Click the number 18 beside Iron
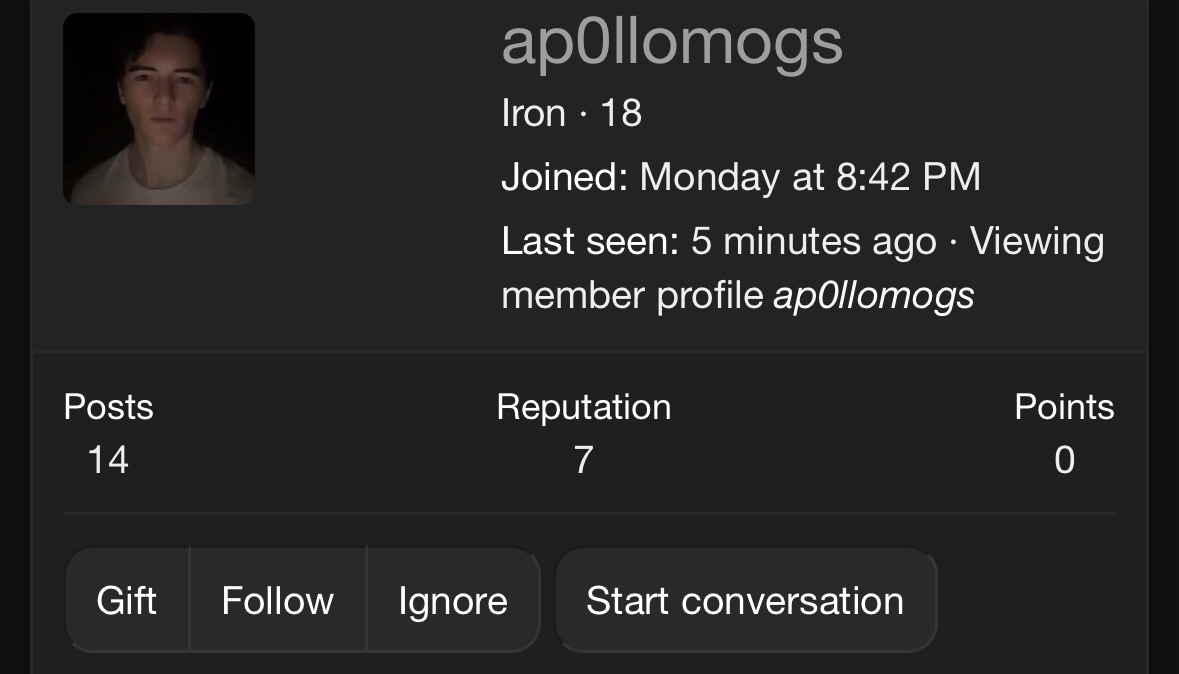The image size is (1179, 674). [x=620, y=113]
